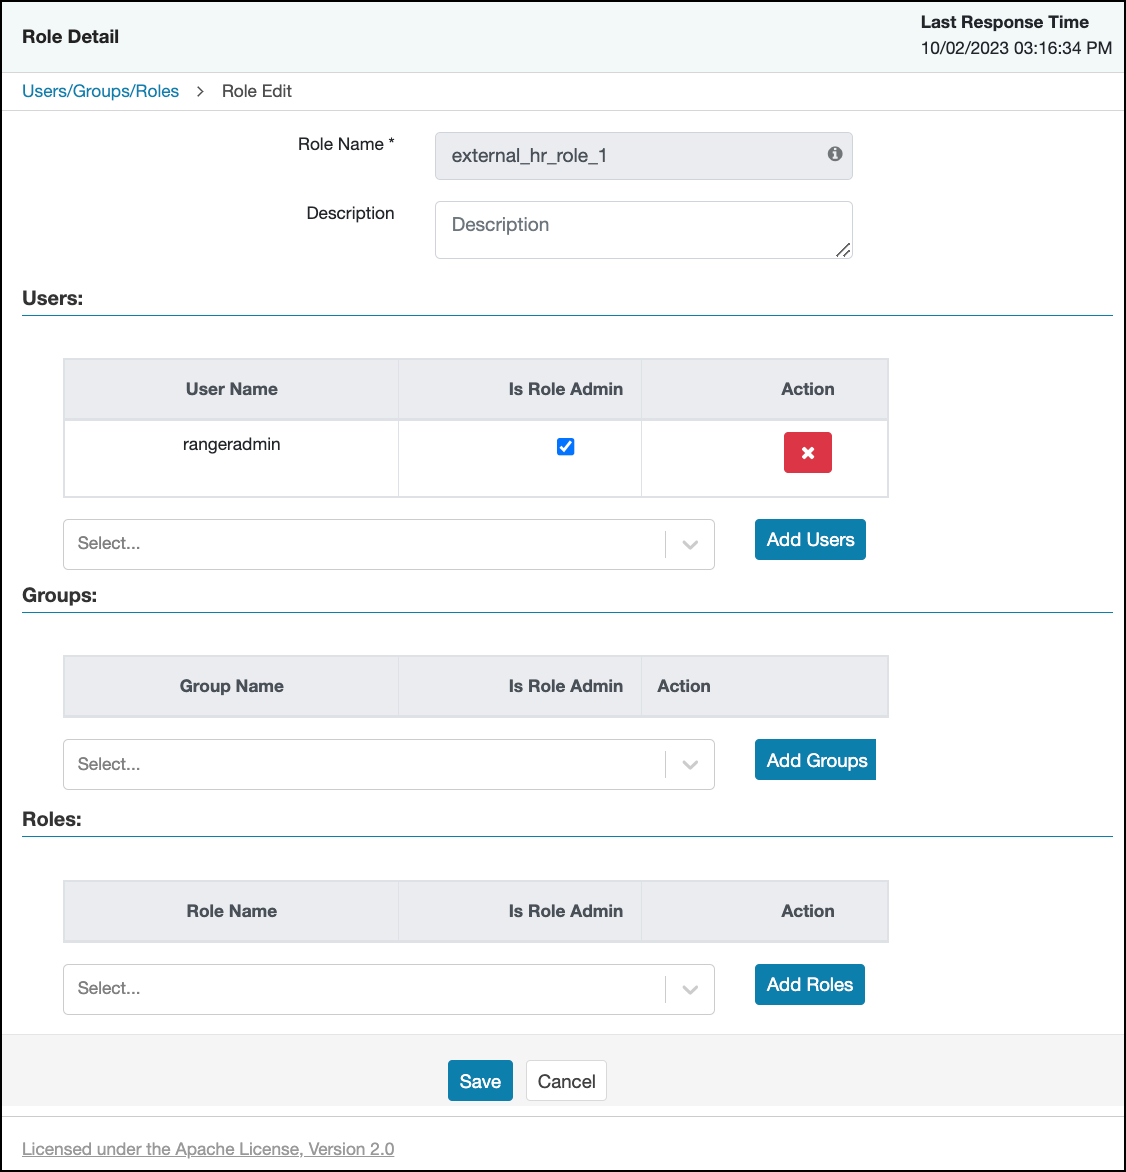Image resolution: width=1126 pixels, height=1172 pixels.
Task: Save the role changes
Action: click(480, 1081)
